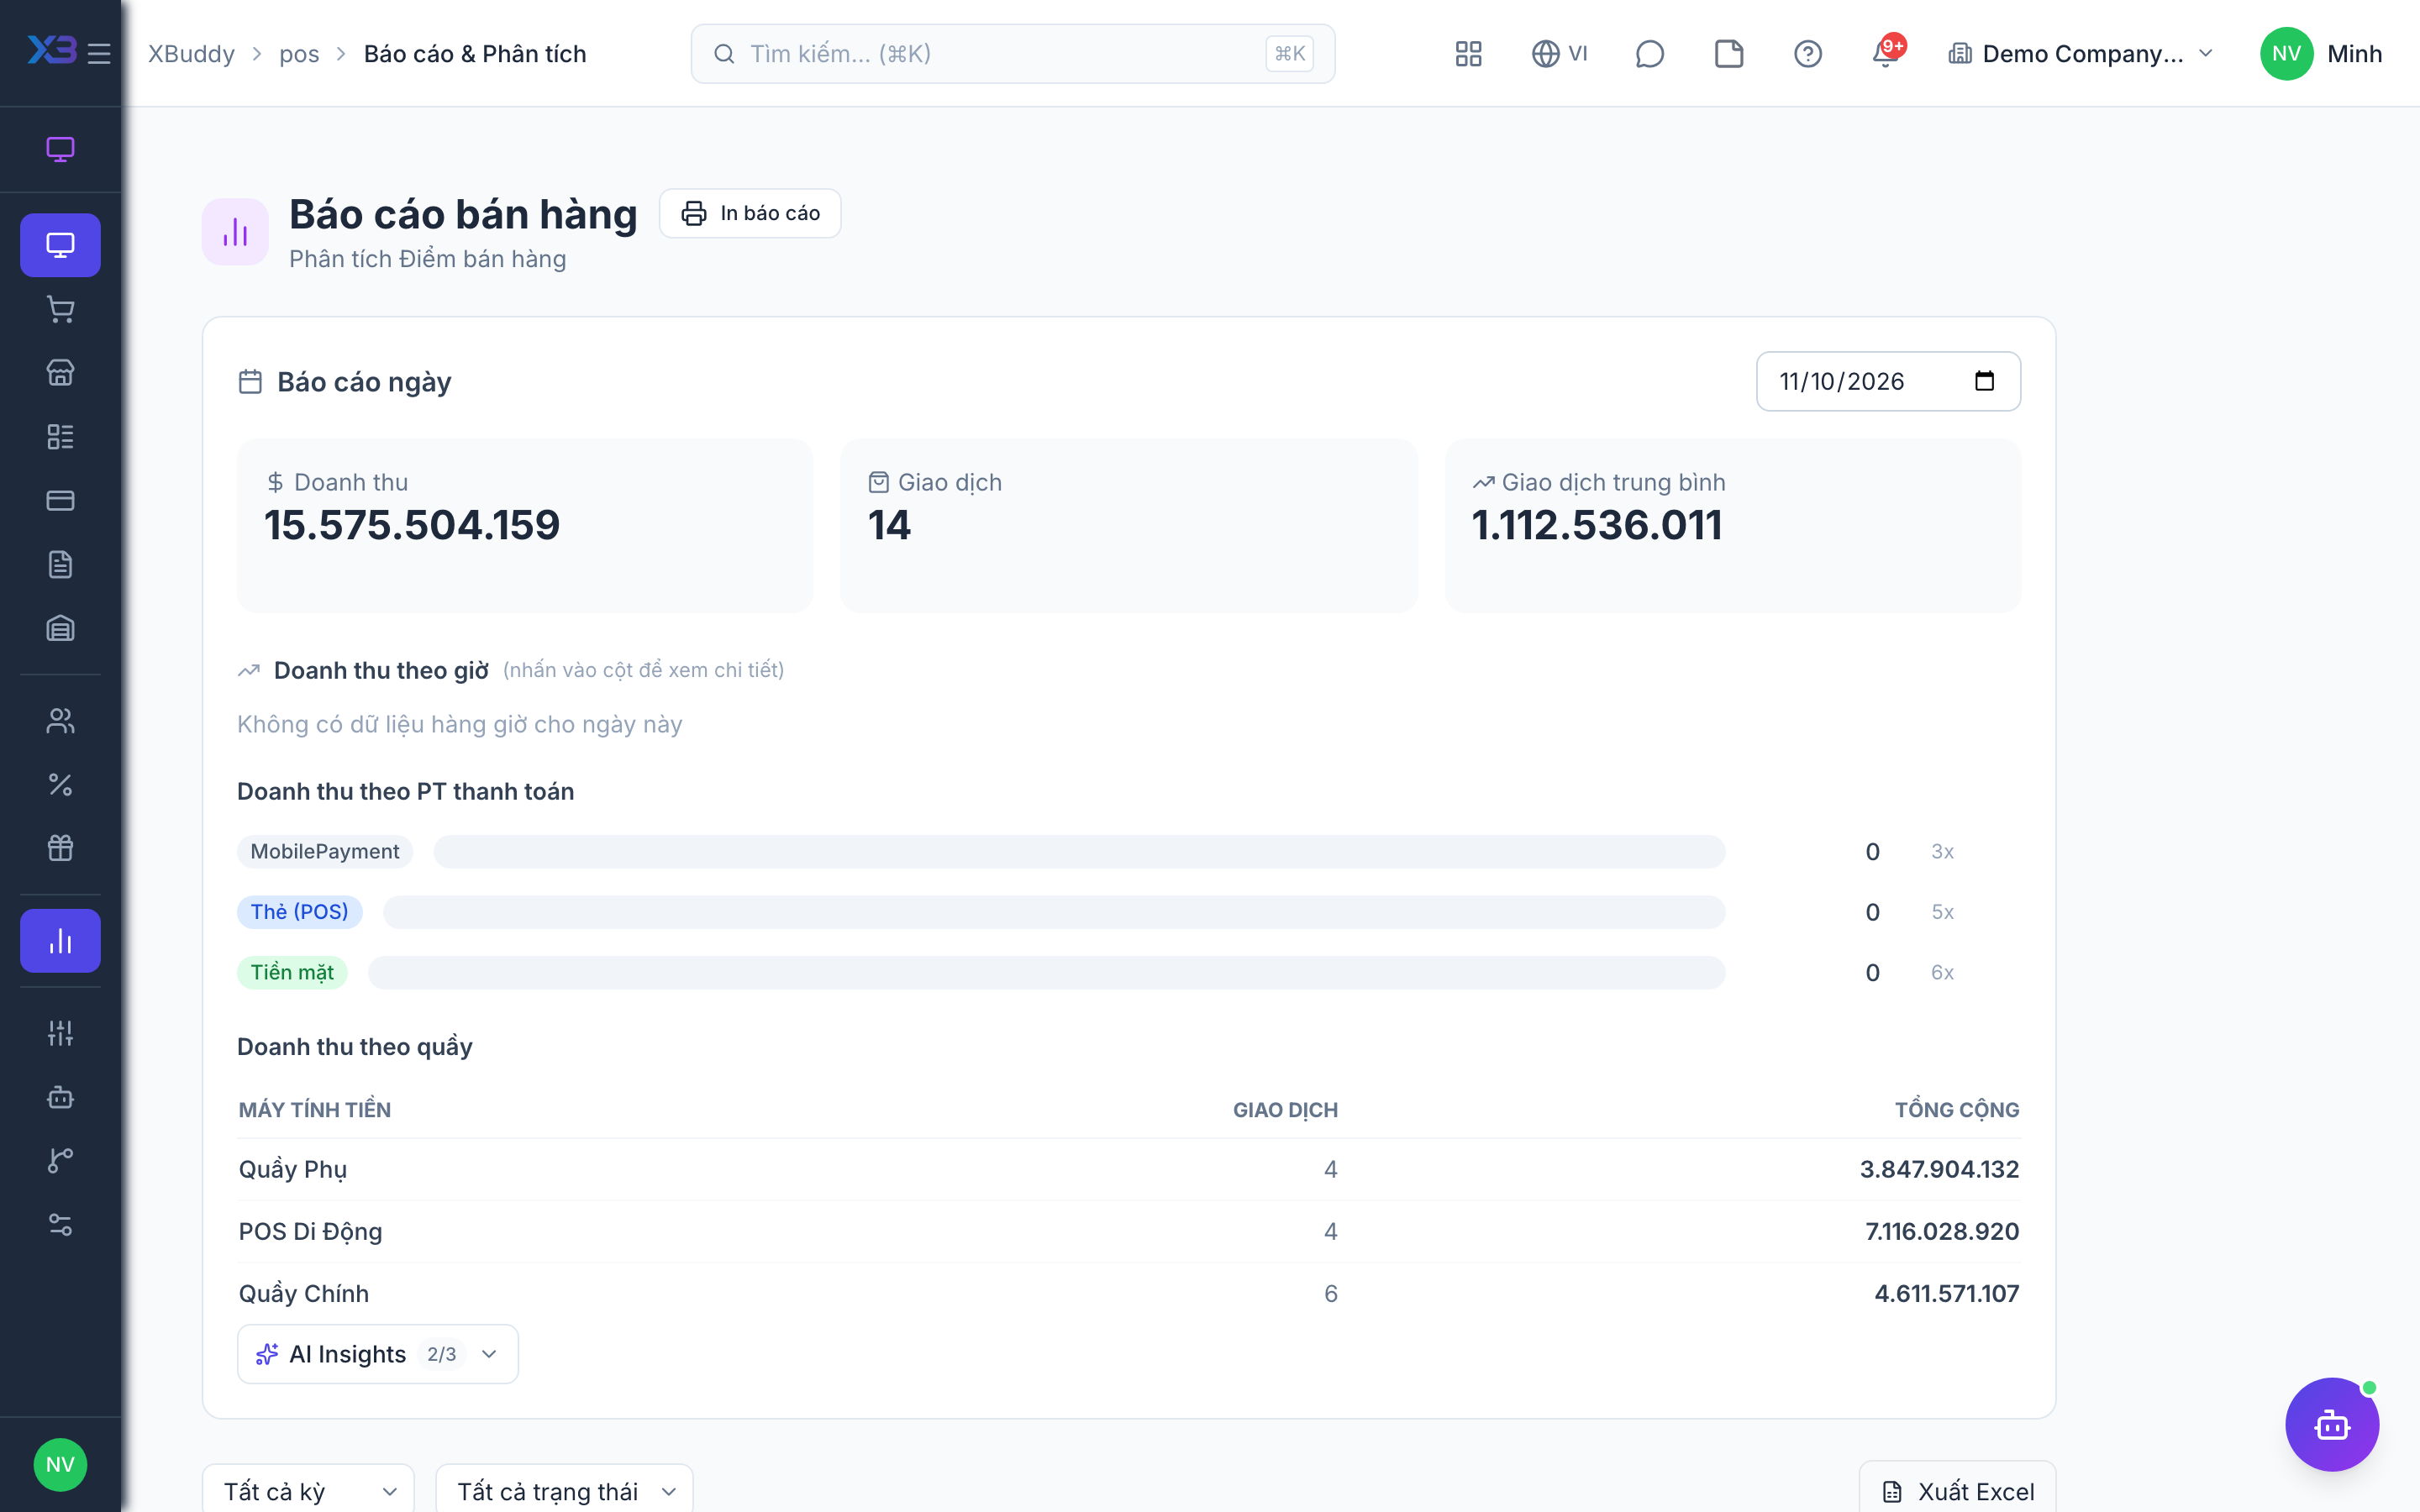
Task: Open the Tất cả trạng thái dropdown
Action: [565, 1491]
